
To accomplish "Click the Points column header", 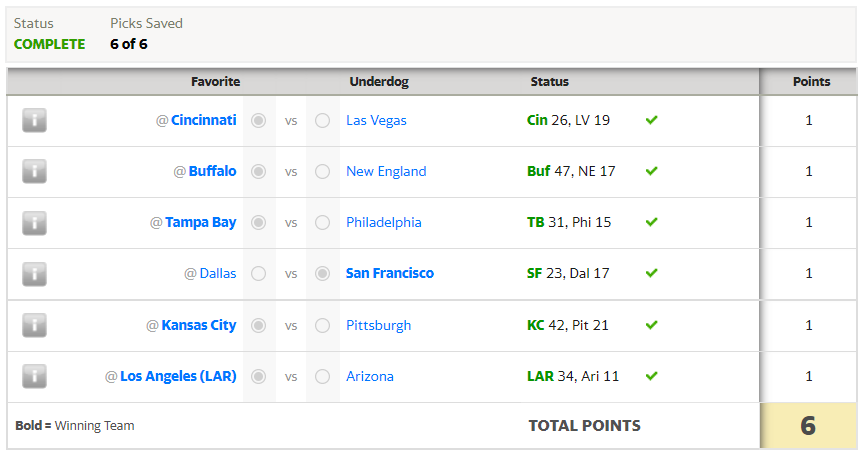I will [812, 81].
